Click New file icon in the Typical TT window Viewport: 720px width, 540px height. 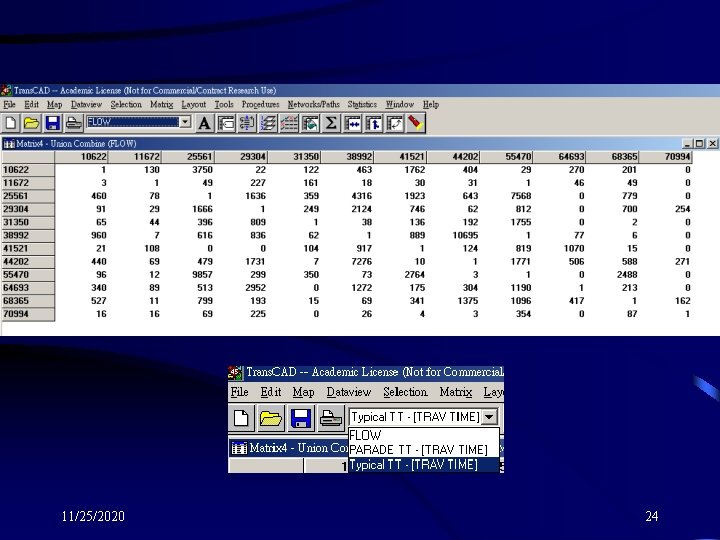pyautogui.click(x=242, y=418)
